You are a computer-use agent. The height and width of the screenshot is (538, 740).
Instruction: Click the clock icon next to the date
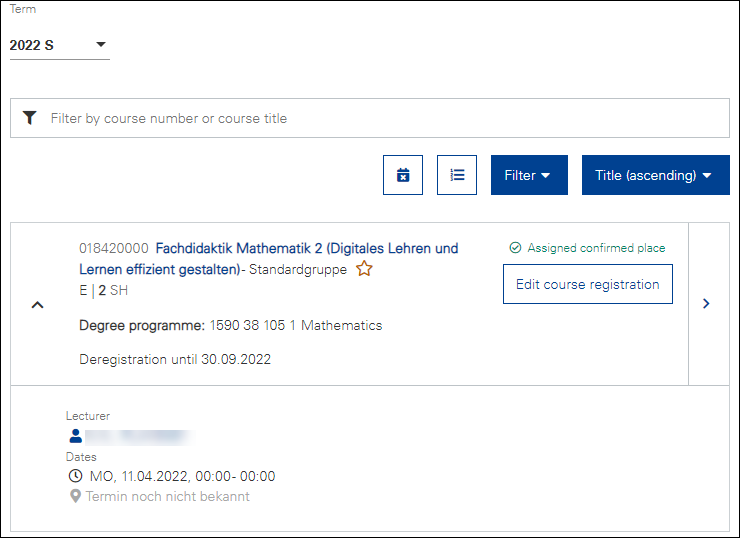click(x=76, y=476)
